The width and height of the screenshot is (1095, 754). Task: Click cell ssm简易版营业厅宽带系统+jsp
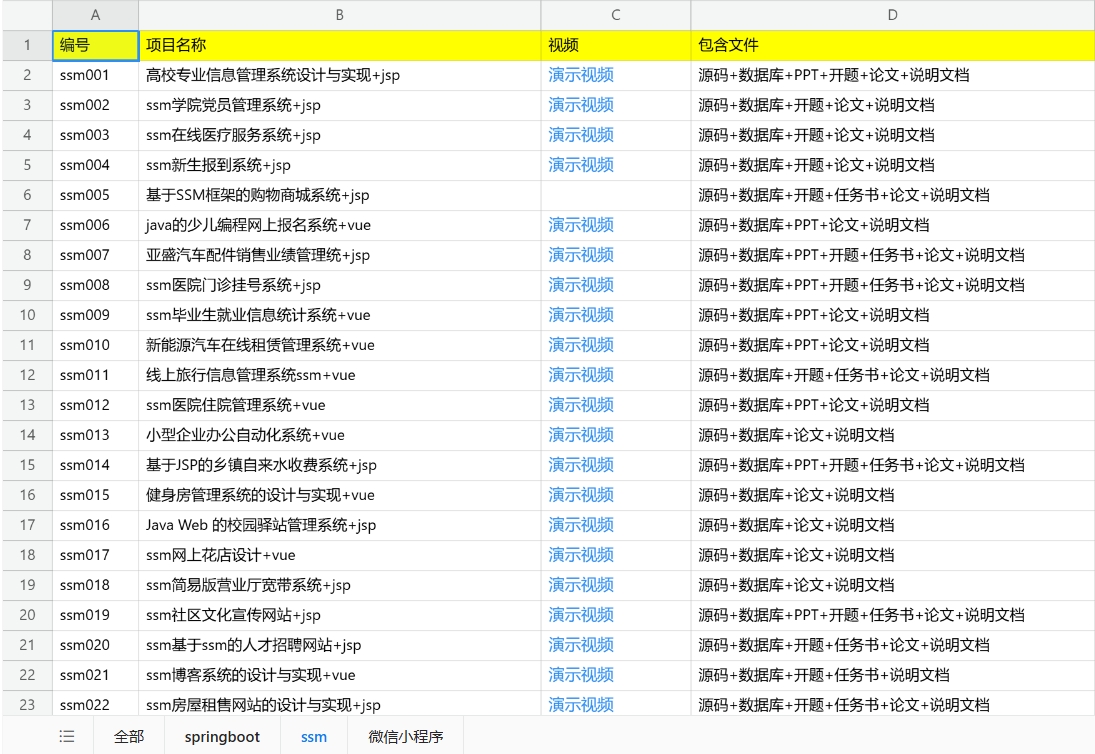pos(339,586)
